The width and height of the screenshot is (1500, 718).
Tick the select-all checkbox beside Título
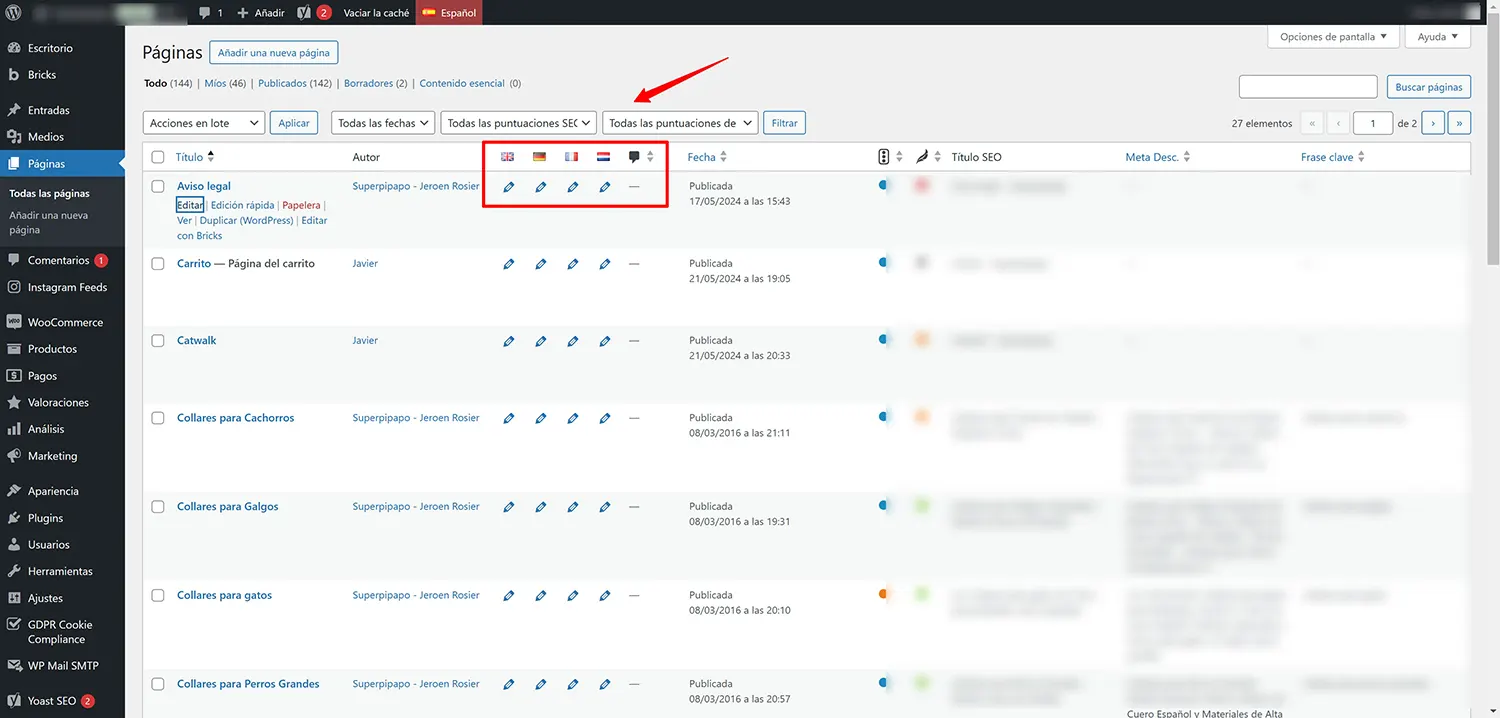(158, 157)
